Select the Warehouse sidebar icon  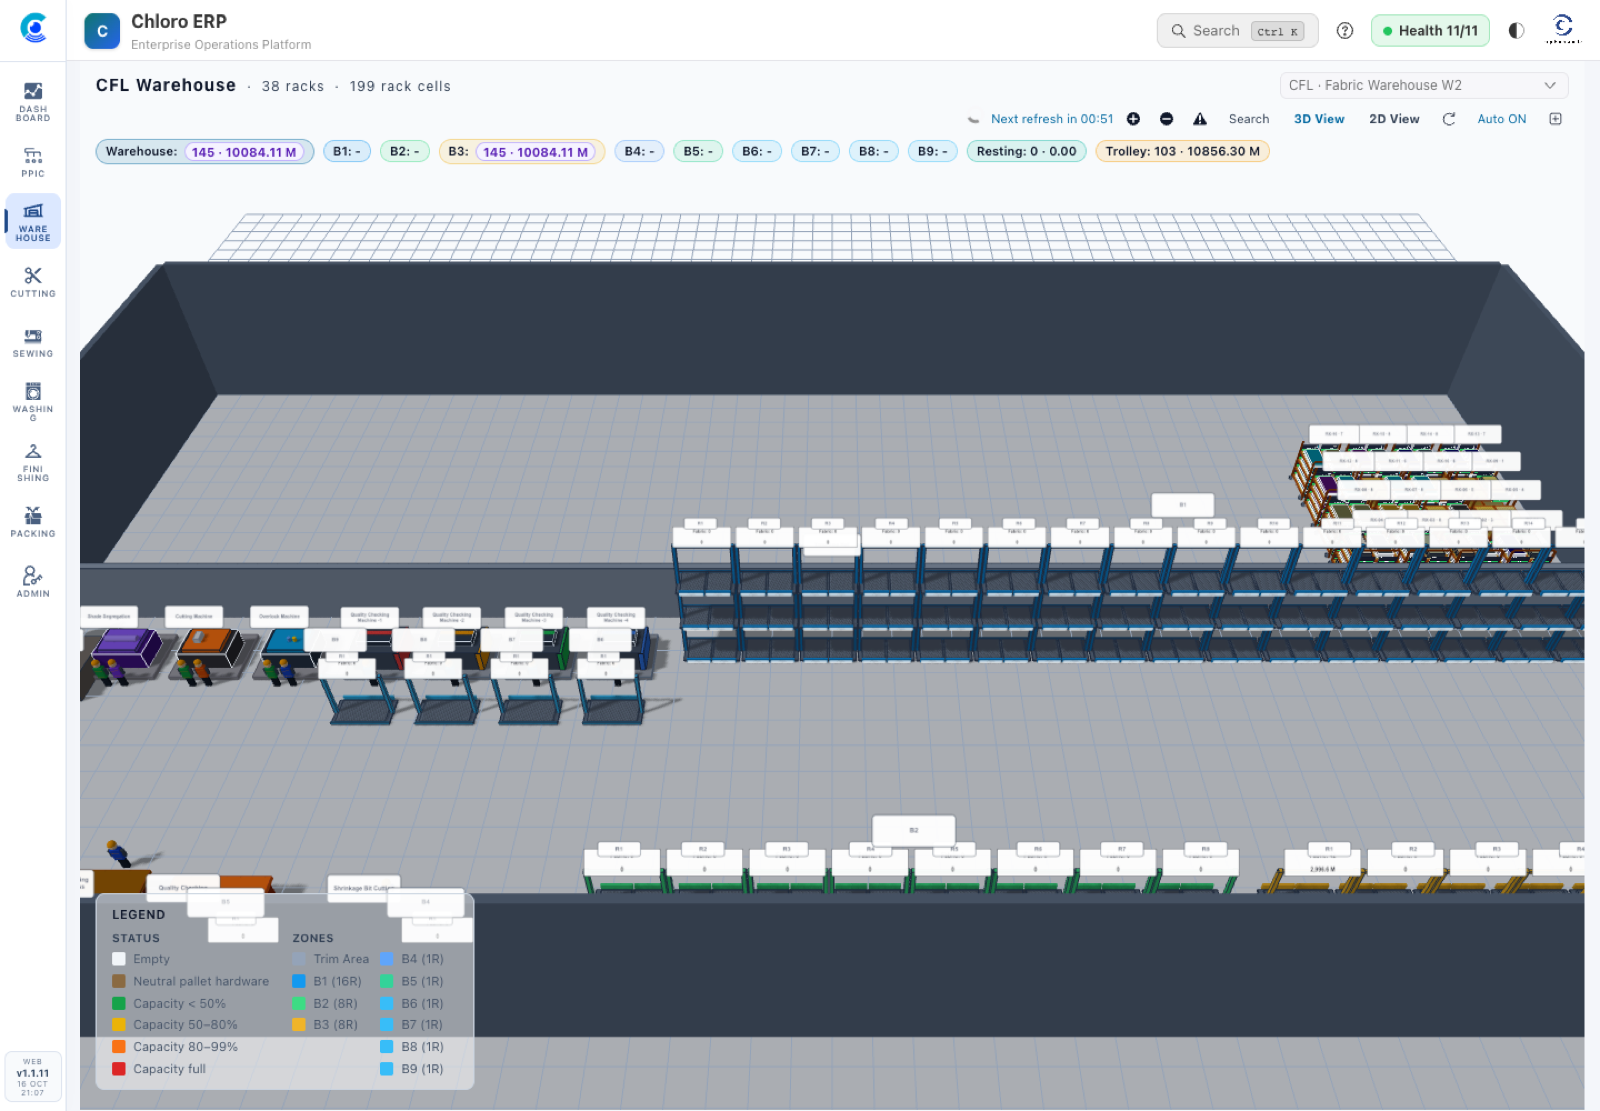[33, 221]
